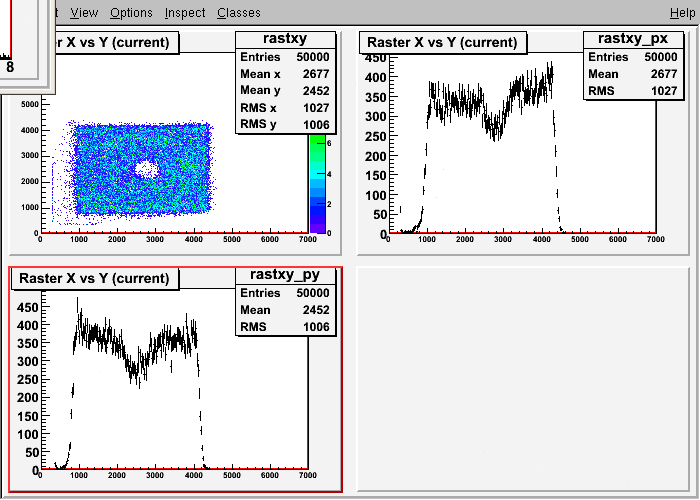The width and height of the screenshot is (700, 500).
Task: Click 'RMS 1027' in rastxy_px stats
Action: pyautogui.click(x=633, y=91)
